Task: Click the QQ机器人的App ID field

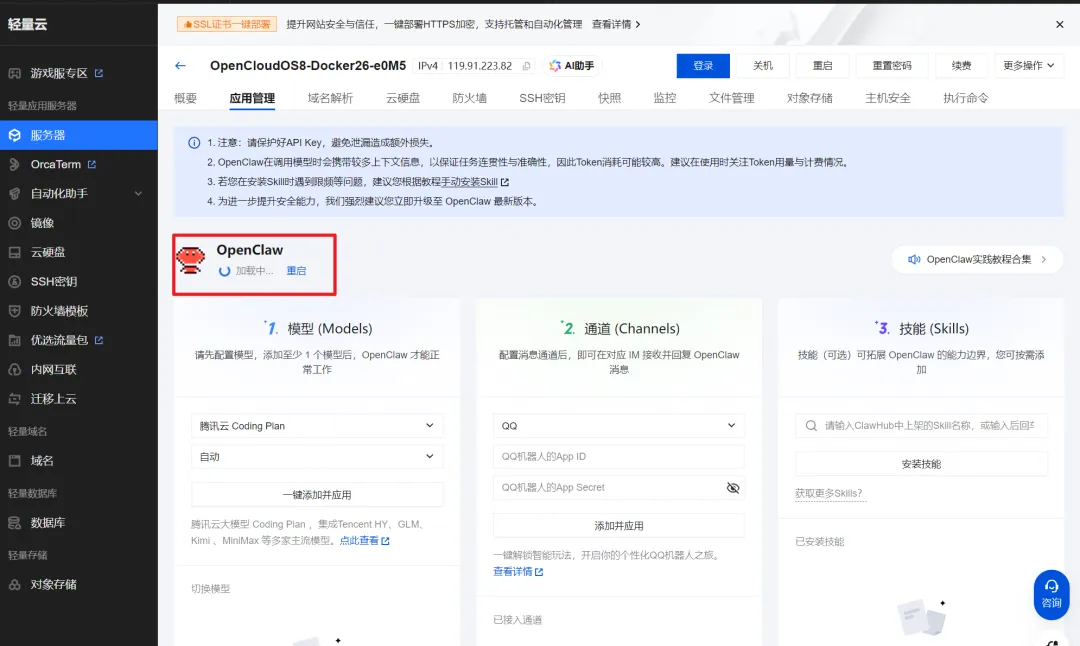Action: 619,457
